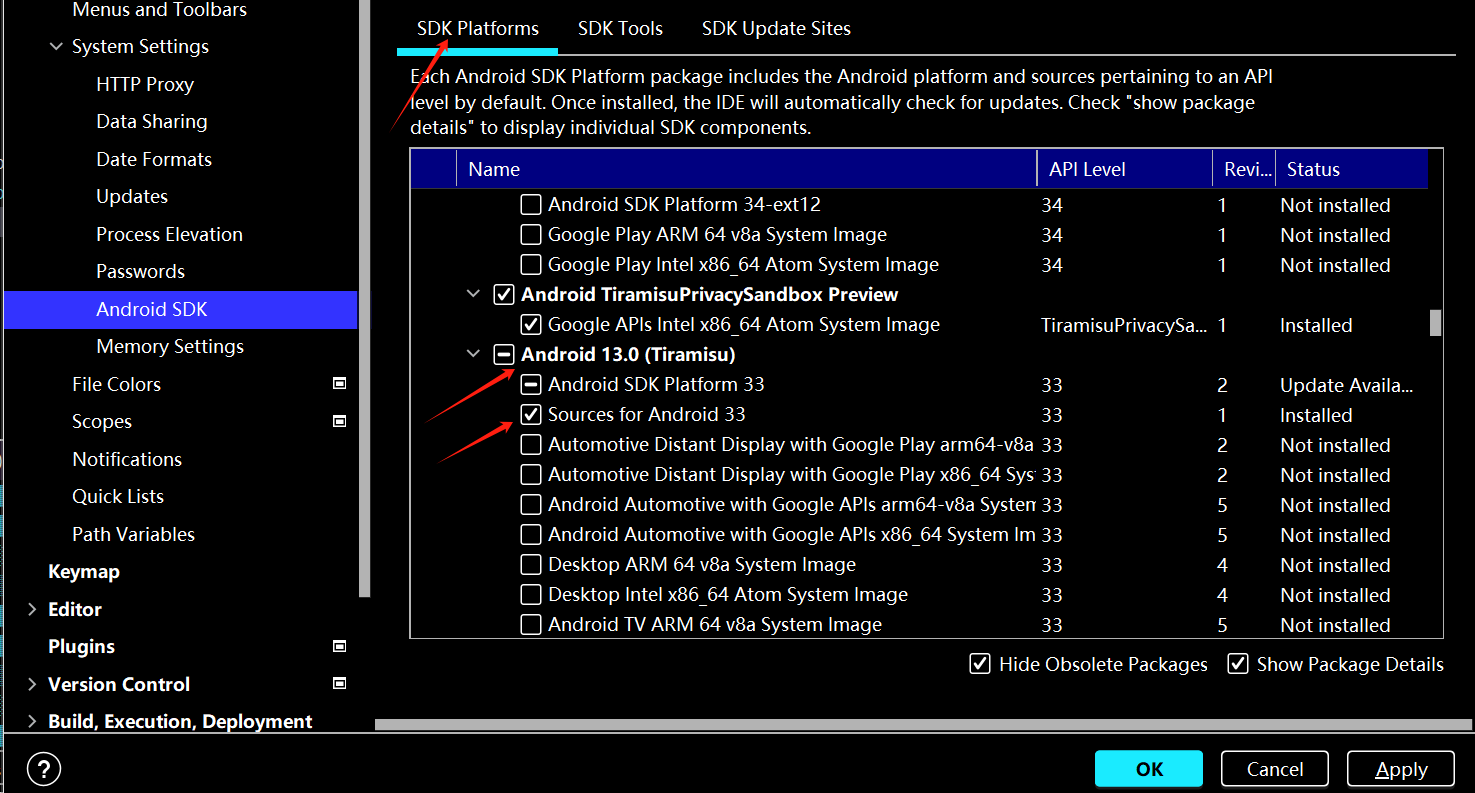This screenshot has width=1475, height=793.
Task: Open Plugins settings
Action: point(82,647)
